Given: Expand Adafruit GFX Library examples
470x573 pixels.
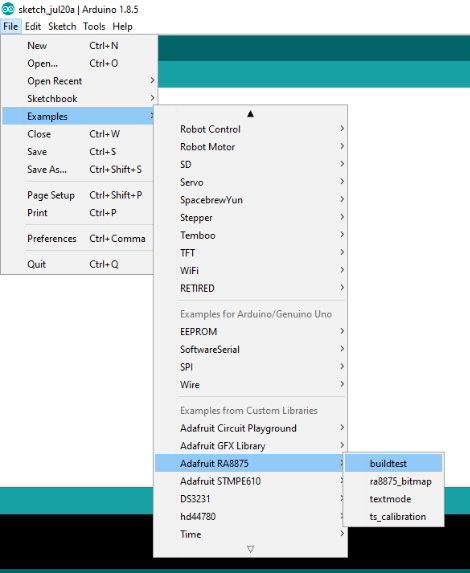Looking at the screenshot, I should coord(251,446).
